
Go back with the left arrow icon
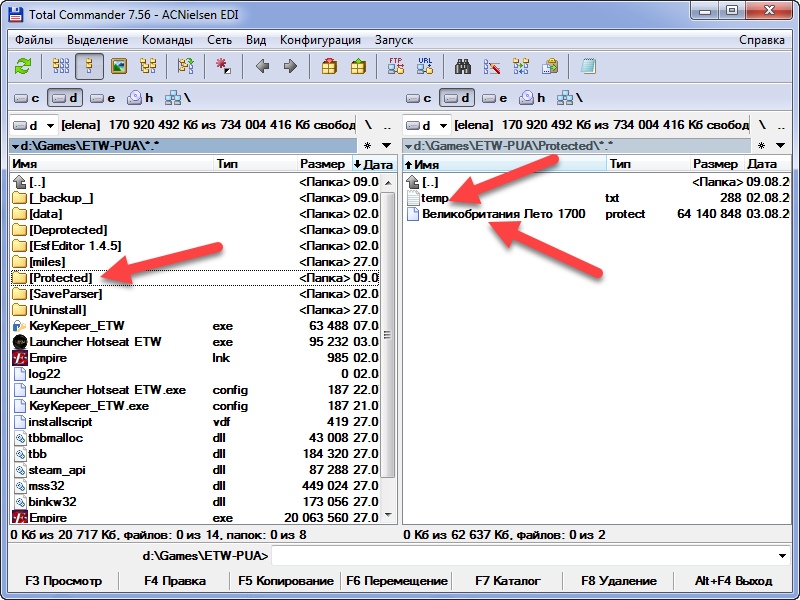point(263,66)
